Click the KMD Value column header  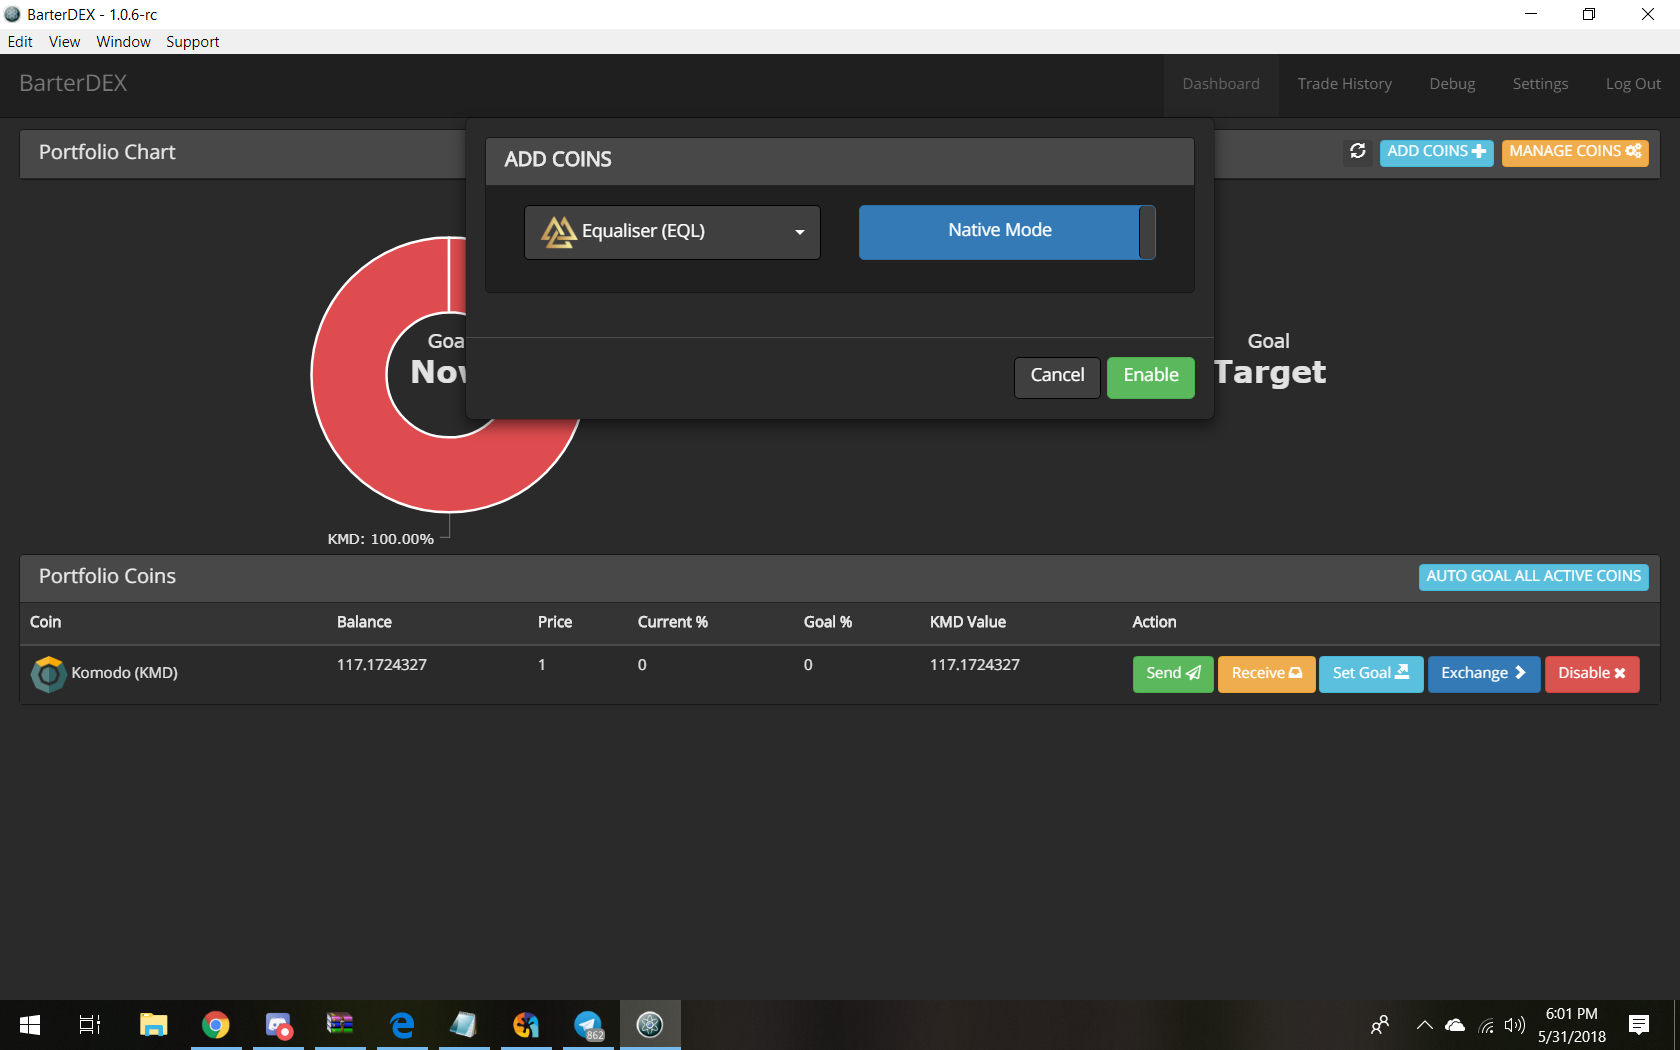point(967,622)
